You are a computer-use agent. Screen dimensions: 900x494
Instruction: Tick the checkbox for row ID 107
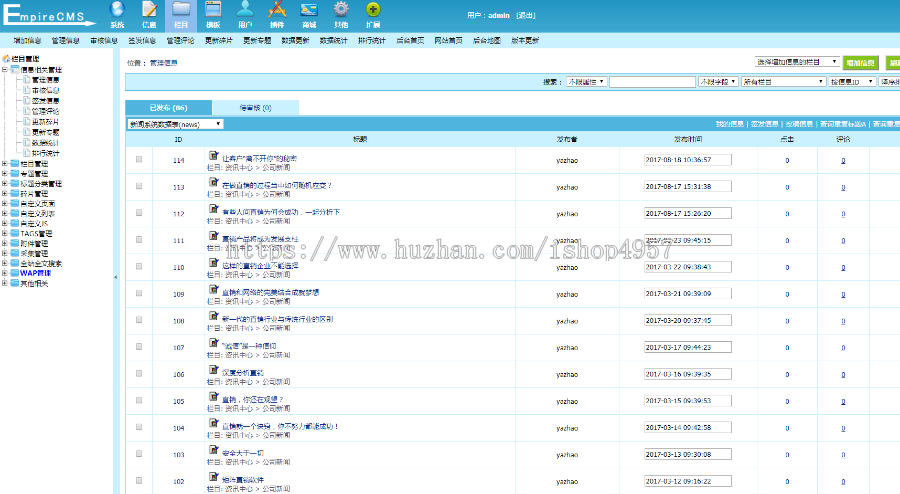(139, 347)
